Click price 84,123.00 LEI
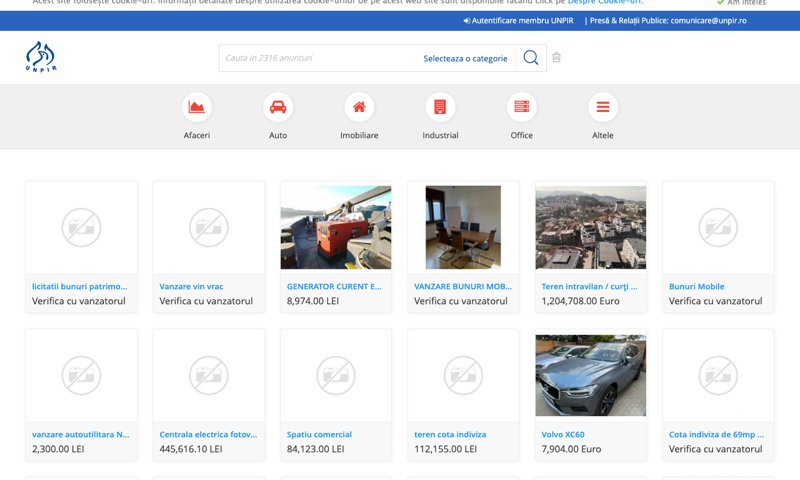The image size is (800, 480). pos(315,449)
